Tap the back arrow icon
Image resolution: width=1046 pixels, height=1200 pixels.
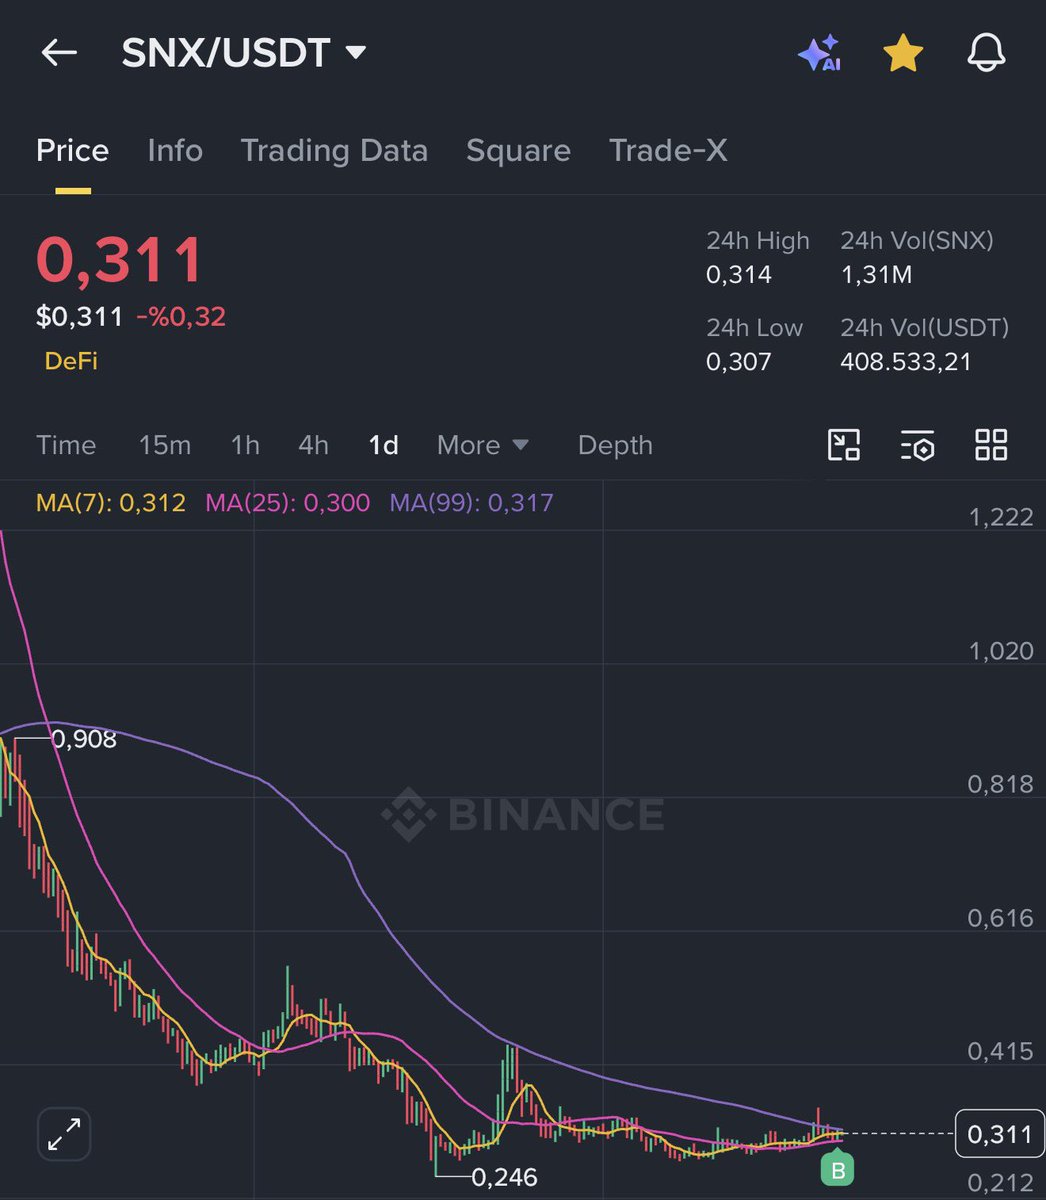[x=59, y=53]
